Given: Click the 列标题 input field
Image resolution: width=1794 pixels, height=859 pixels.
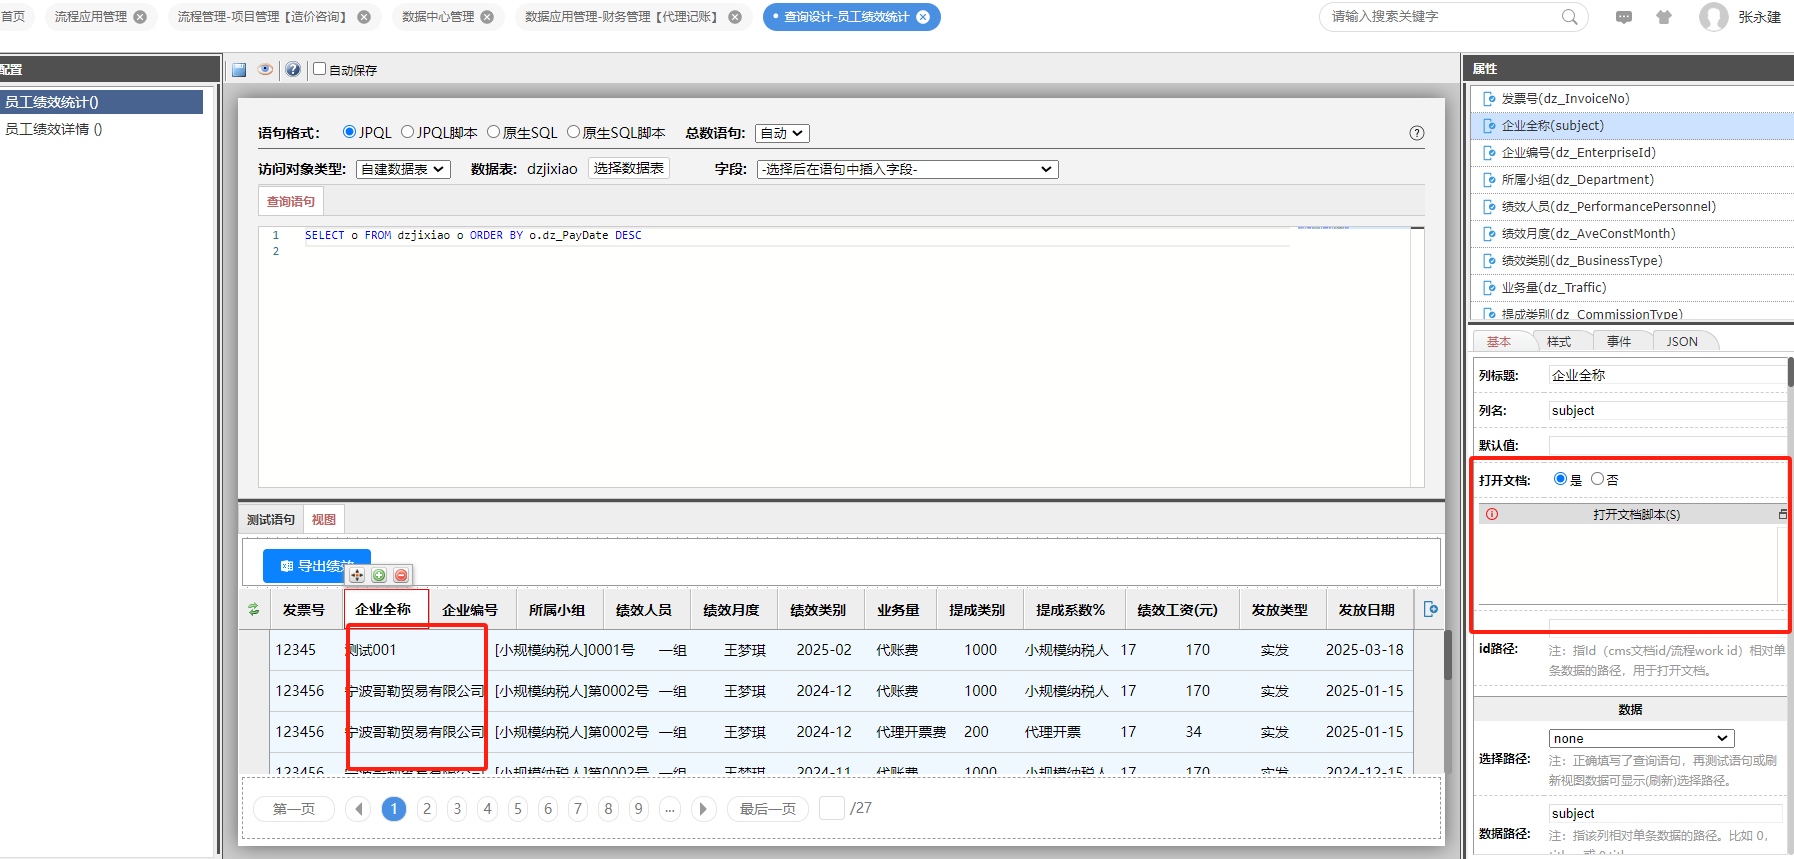Looking at the screenshot, I should click(x=1665, y=375).
